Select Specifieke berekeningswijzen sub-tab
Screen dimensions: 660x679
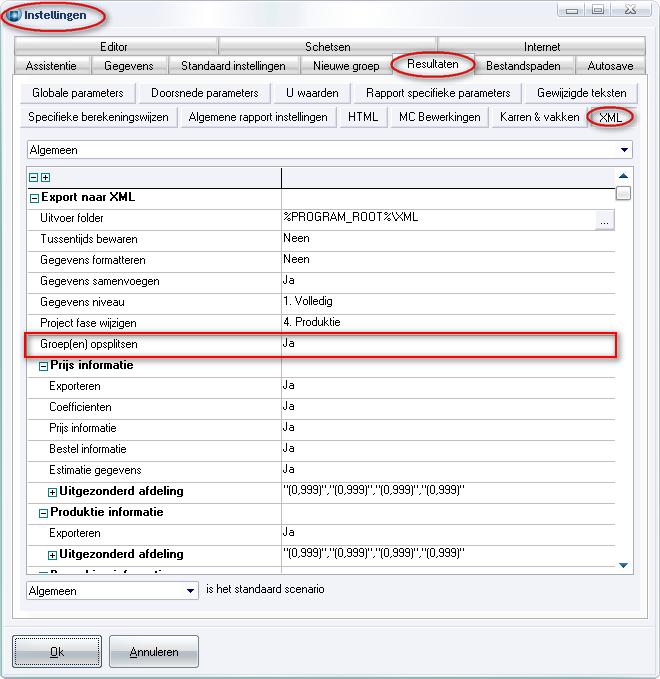pyautogui.click(x=98, y=117)
